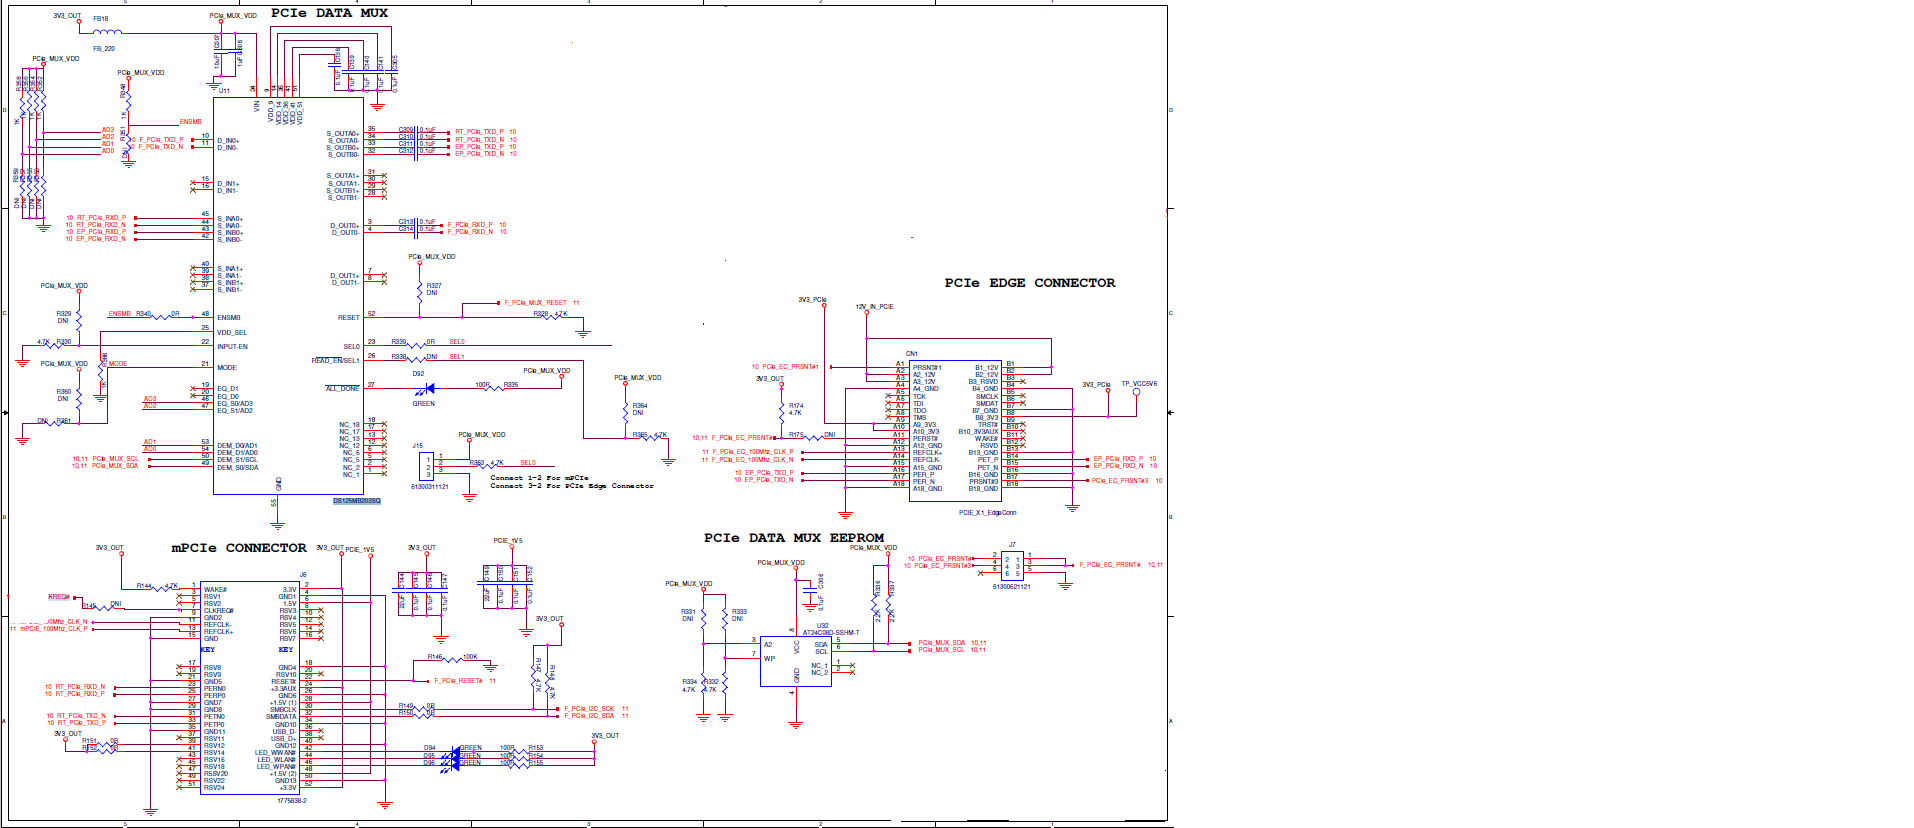Click the 'AT24C08D-SSHM-T' EEPROM part label
This screenshot has width=1914, height=828.
[831, 633]
